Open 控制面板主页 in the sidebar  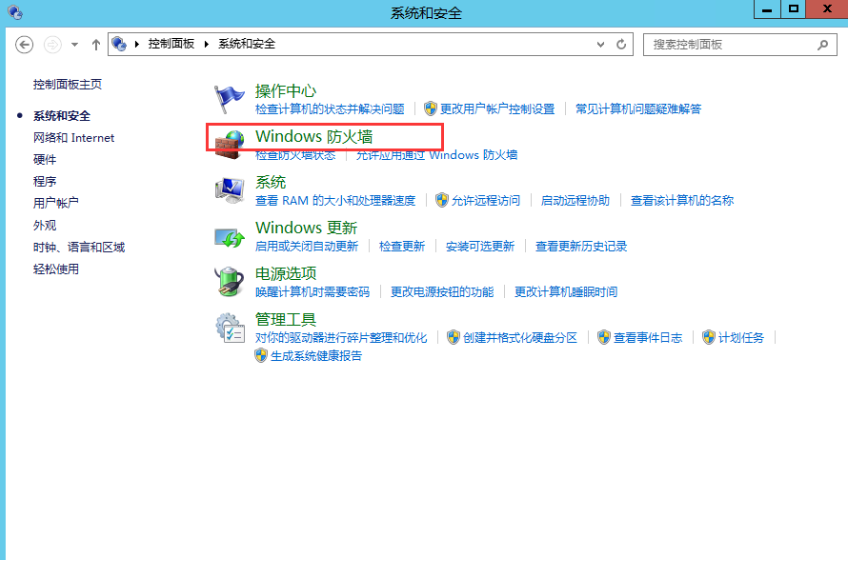coord(67,84)
